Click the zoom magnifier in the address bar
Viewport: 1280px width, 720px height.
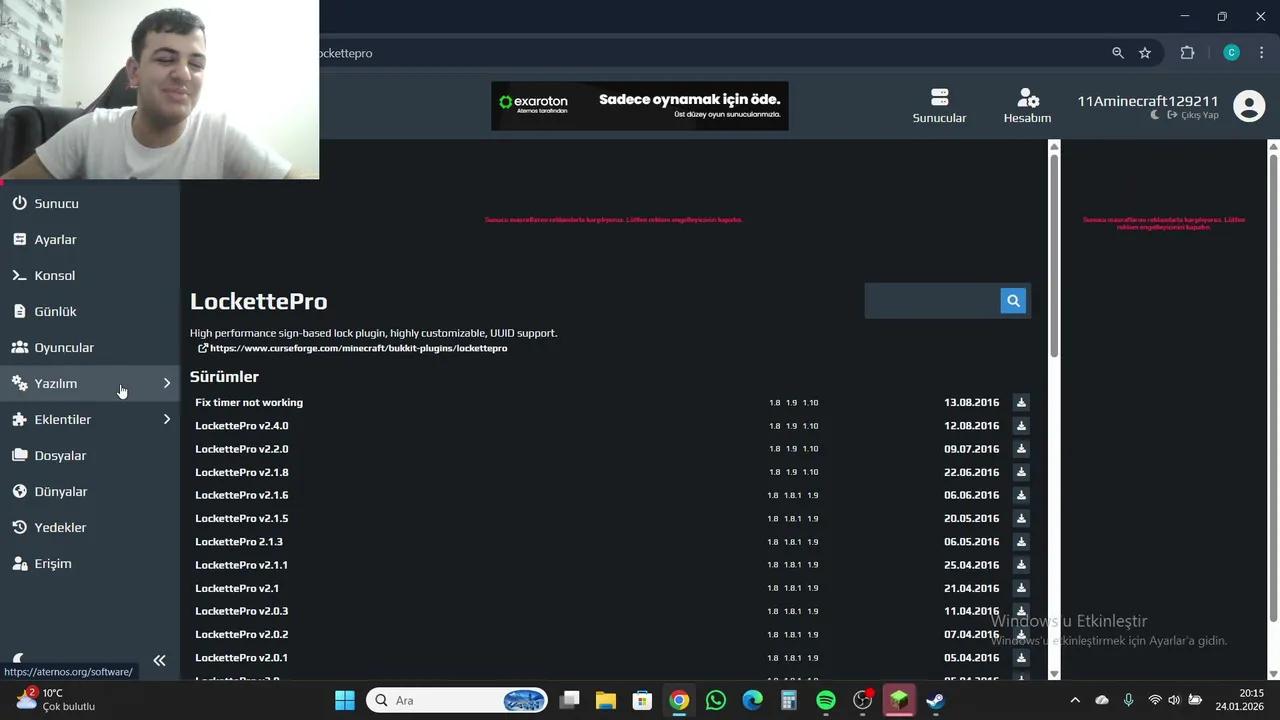(x=1118, y=53)
